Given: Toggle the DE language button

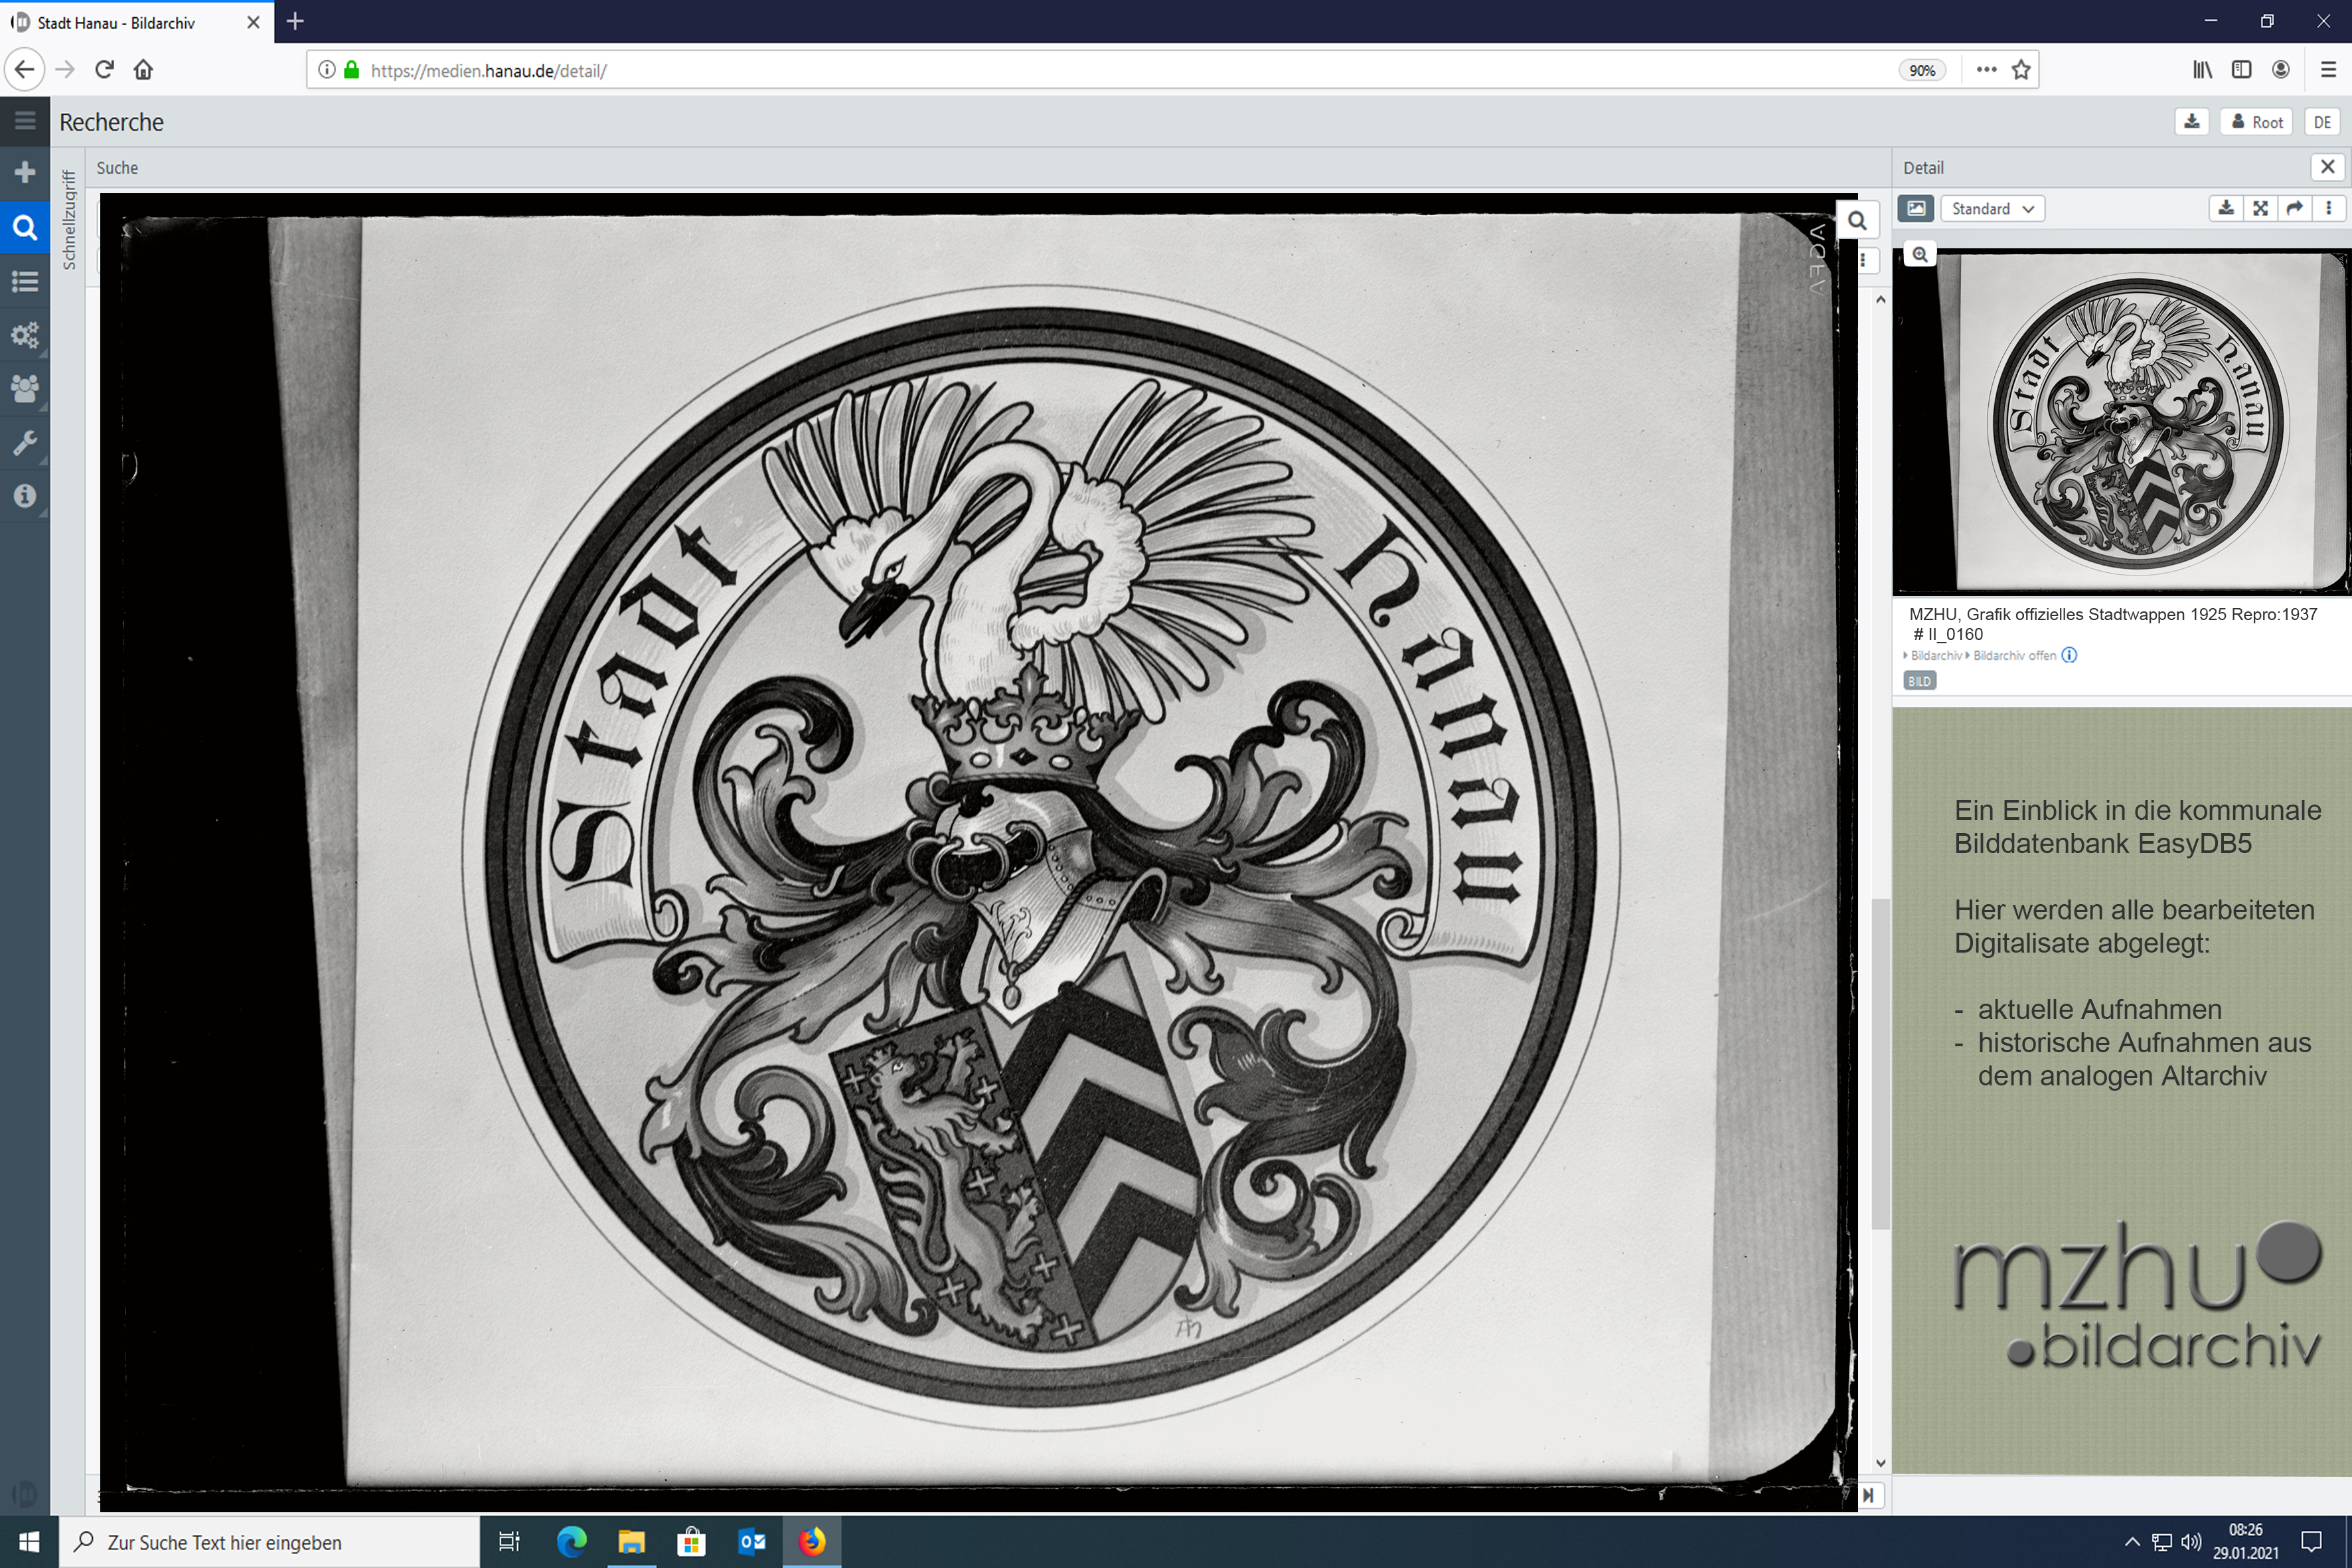Looking at the screenshot, I should point(2321,122).
